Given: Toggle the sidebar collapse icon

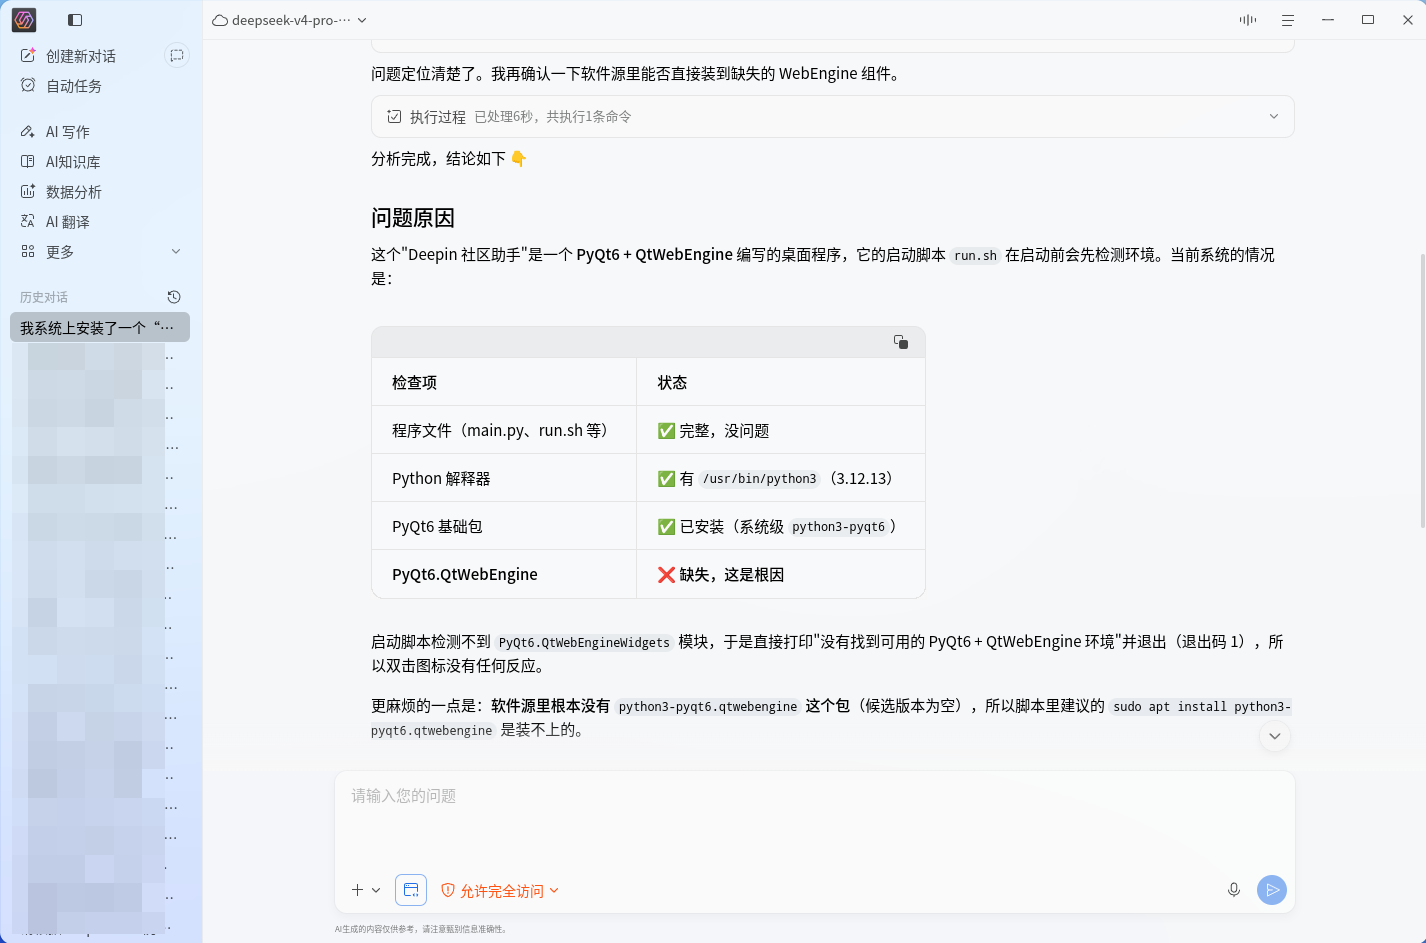Looking at the screenshot, I should pos(75,20).
